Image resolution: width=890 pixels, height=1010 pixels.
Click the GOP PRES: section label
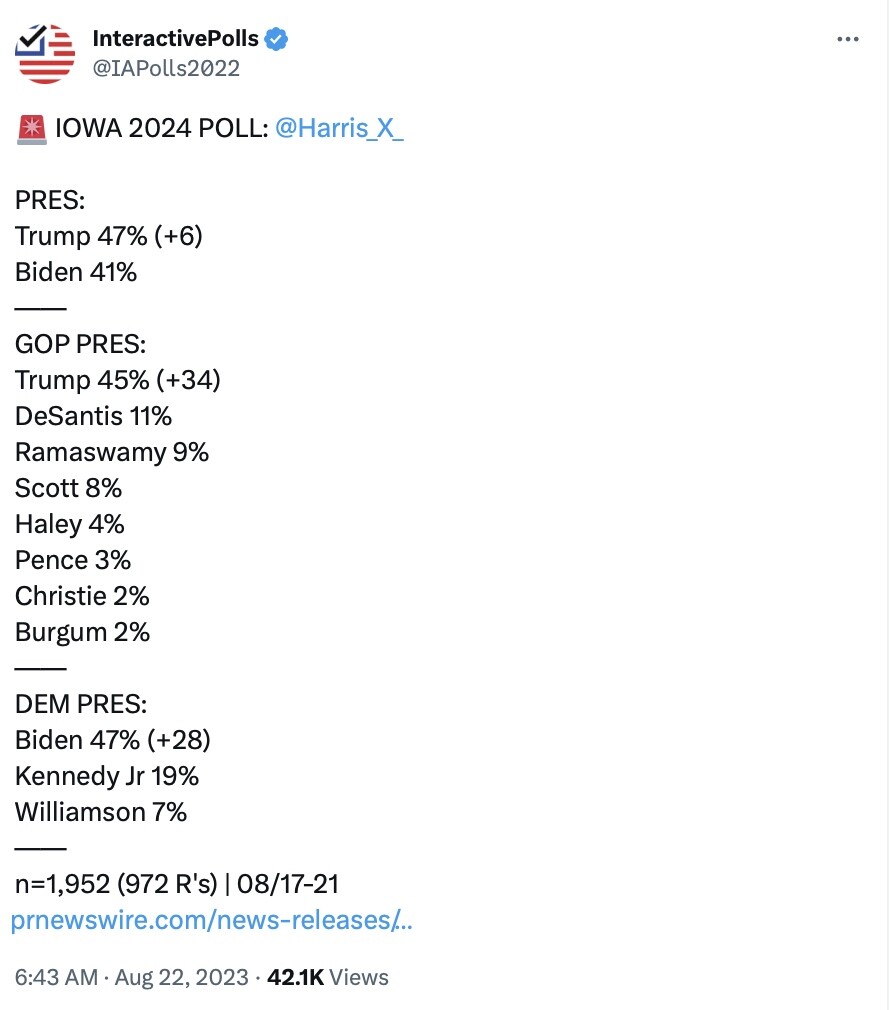click(80, 344)
